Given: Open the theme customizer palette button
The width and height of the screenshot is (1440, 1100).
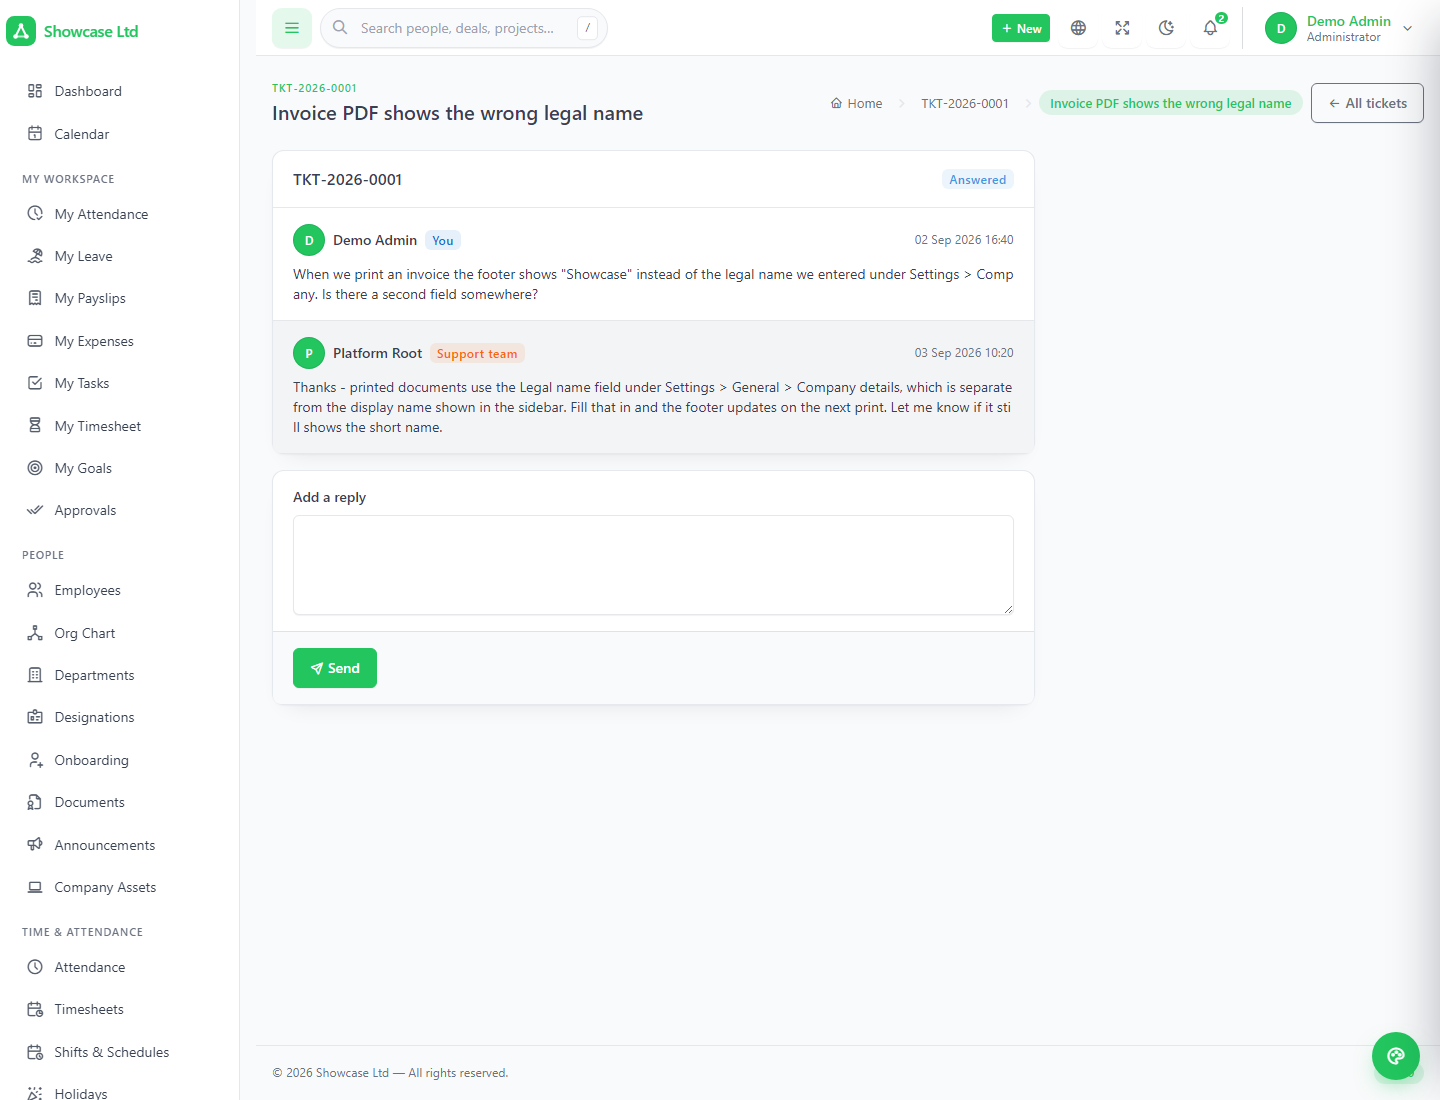Looking at the screenshot, I should pos(1396,1056).
